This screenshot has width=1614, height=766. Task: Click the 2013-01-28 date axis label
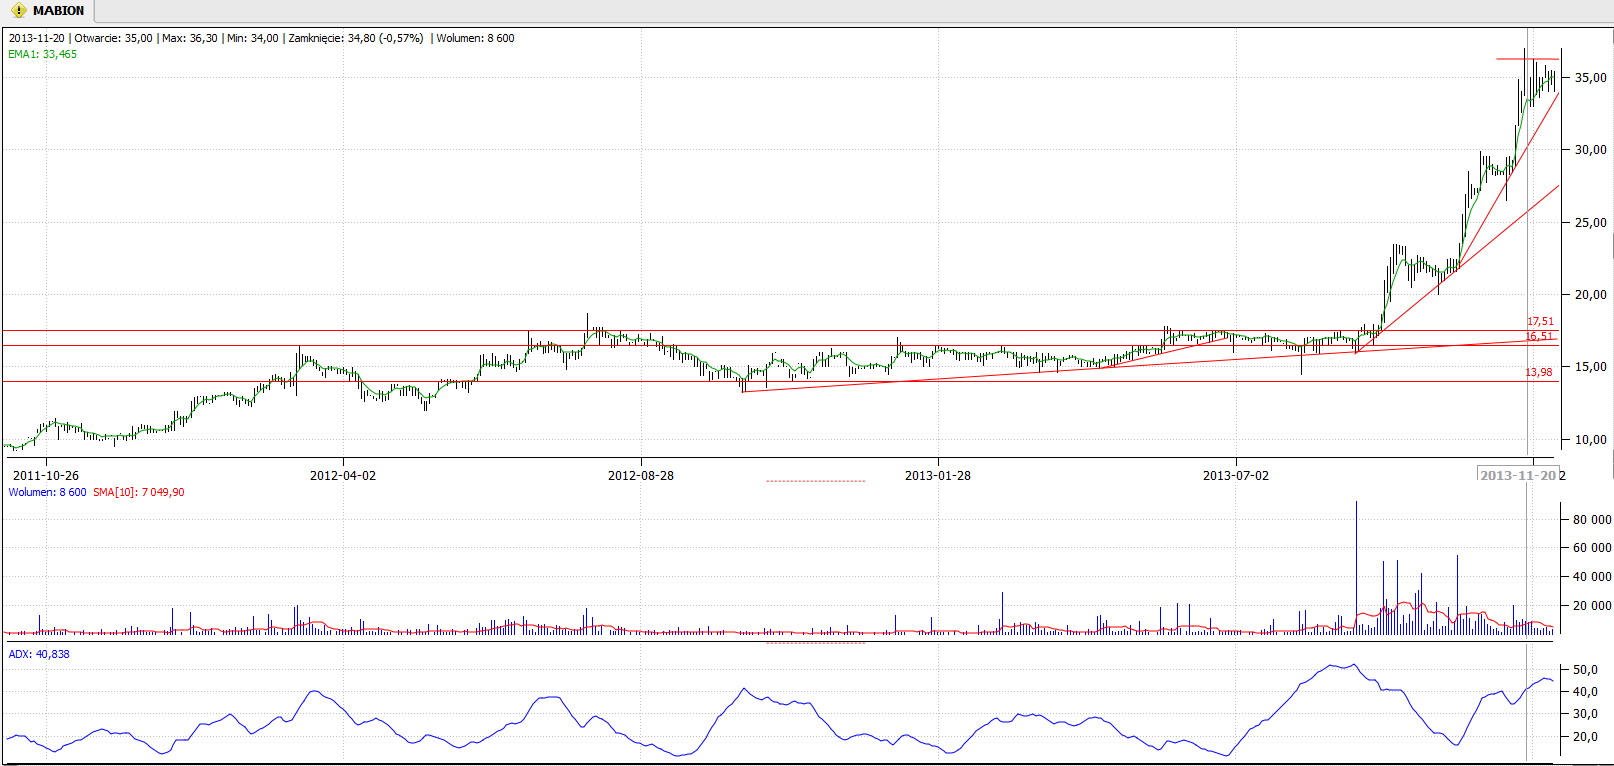coord(938,475)
